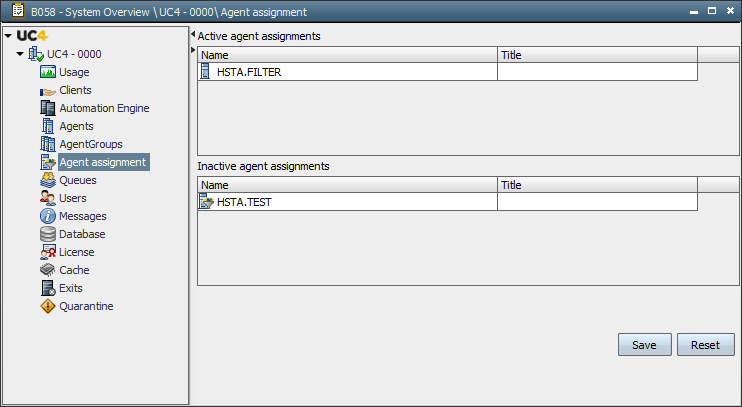Open the Cache tree entry

pyautogui.click(x=74, y=270)
